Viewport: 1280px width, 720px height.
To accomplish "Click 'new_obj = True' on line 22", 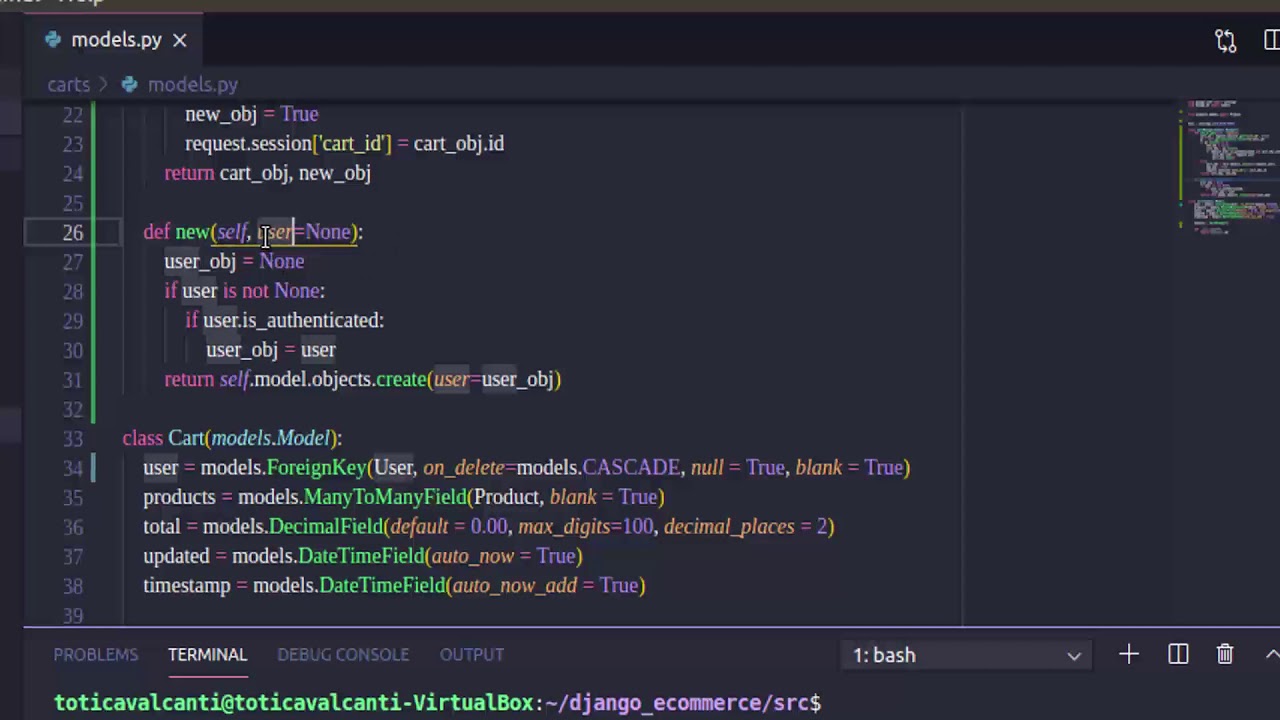I will pos(252,114).
